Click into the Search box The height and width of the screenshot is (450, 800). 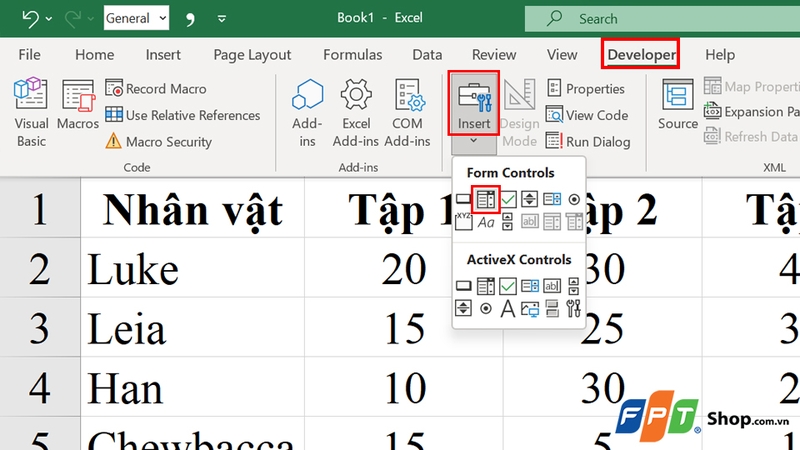(662, 19)
